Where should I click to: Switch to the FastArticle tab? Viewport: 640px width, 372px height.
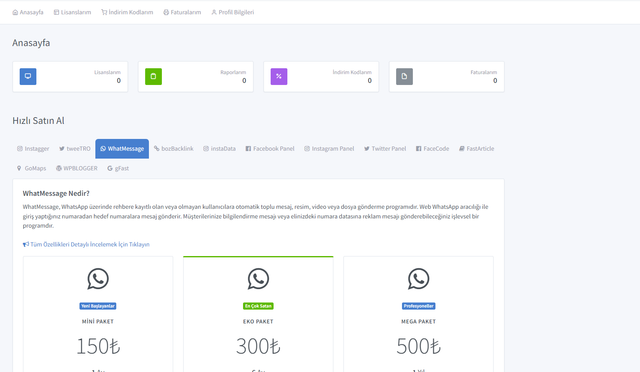coord(476,149)
